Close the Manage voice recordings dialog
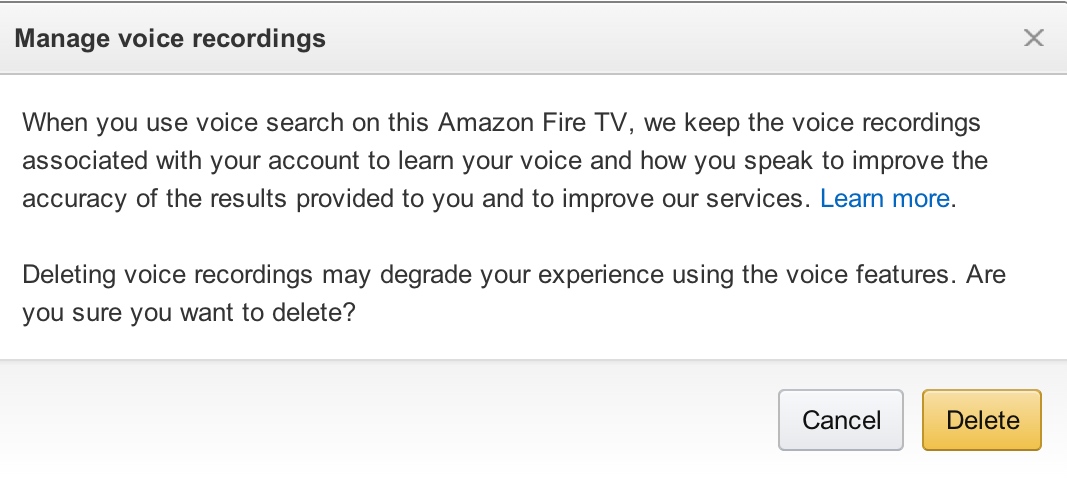Viewport: 1067px width, 479px height. 1034,39
